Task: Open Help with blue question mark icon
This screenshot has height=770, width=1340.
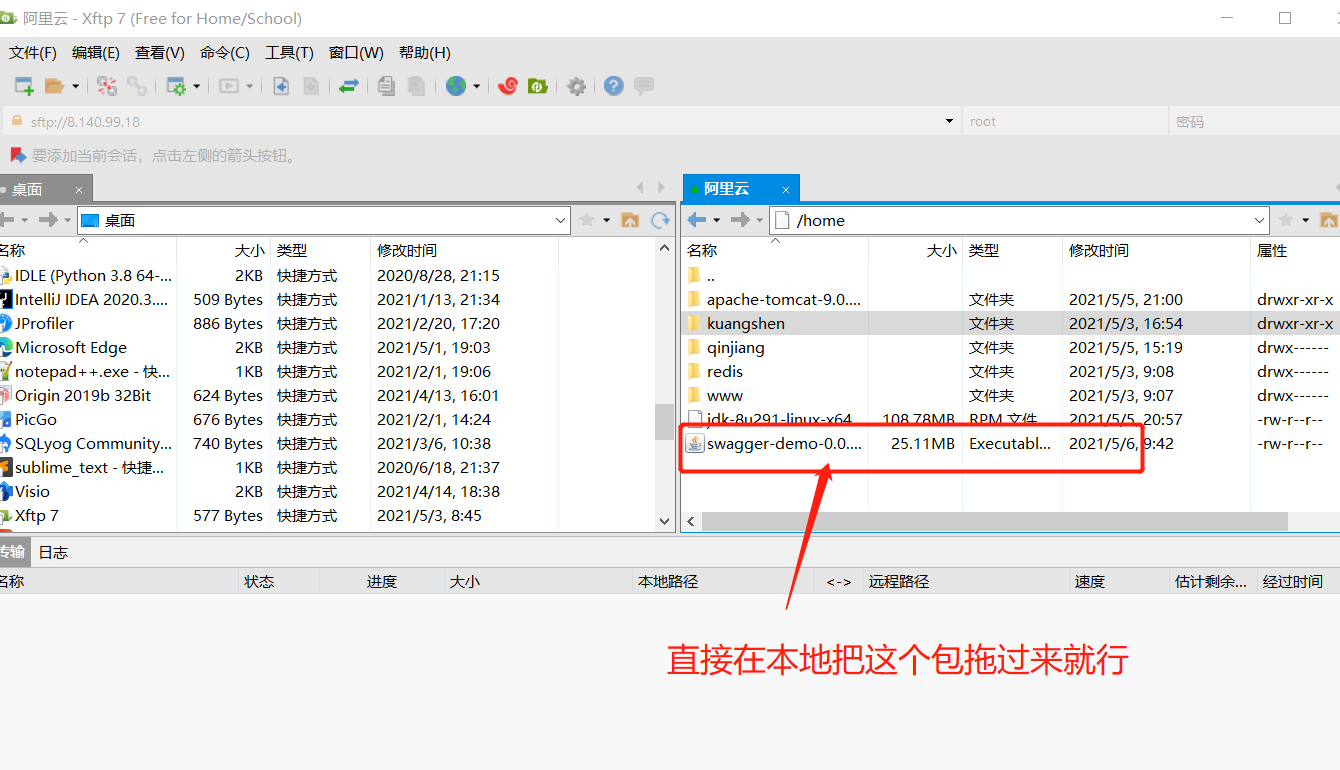Action: point(614,86)
